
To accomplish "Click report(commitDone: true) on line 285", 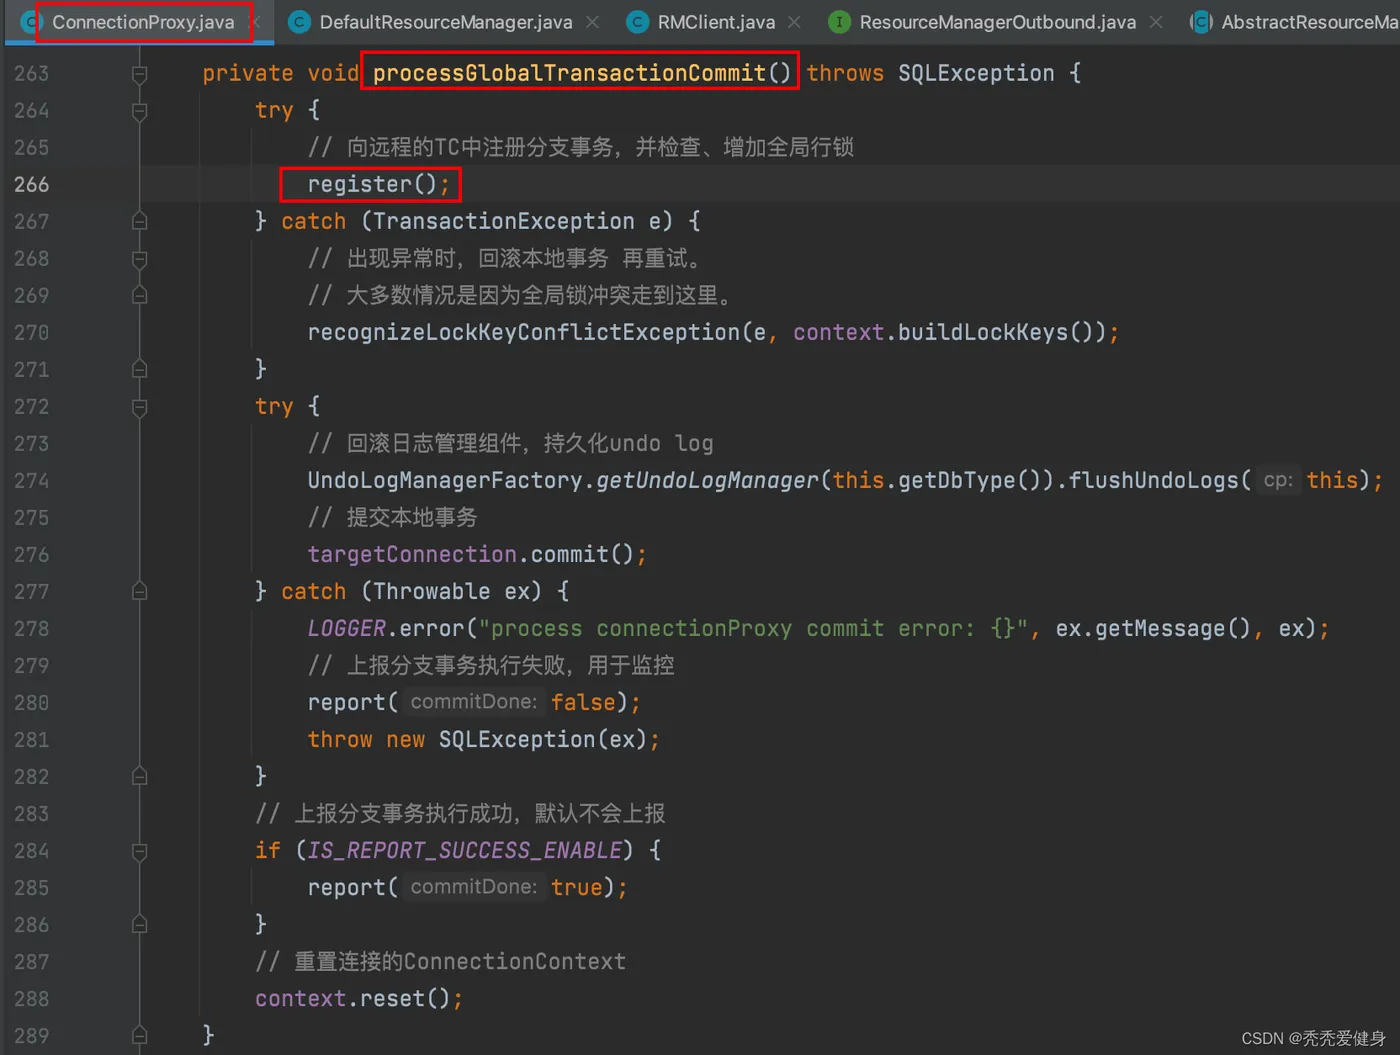I will point(467,887).
